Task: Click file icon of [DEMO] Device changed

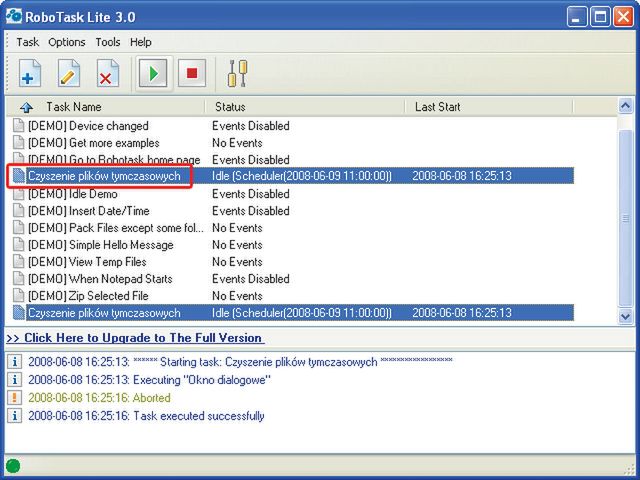Action: point(18,126)
